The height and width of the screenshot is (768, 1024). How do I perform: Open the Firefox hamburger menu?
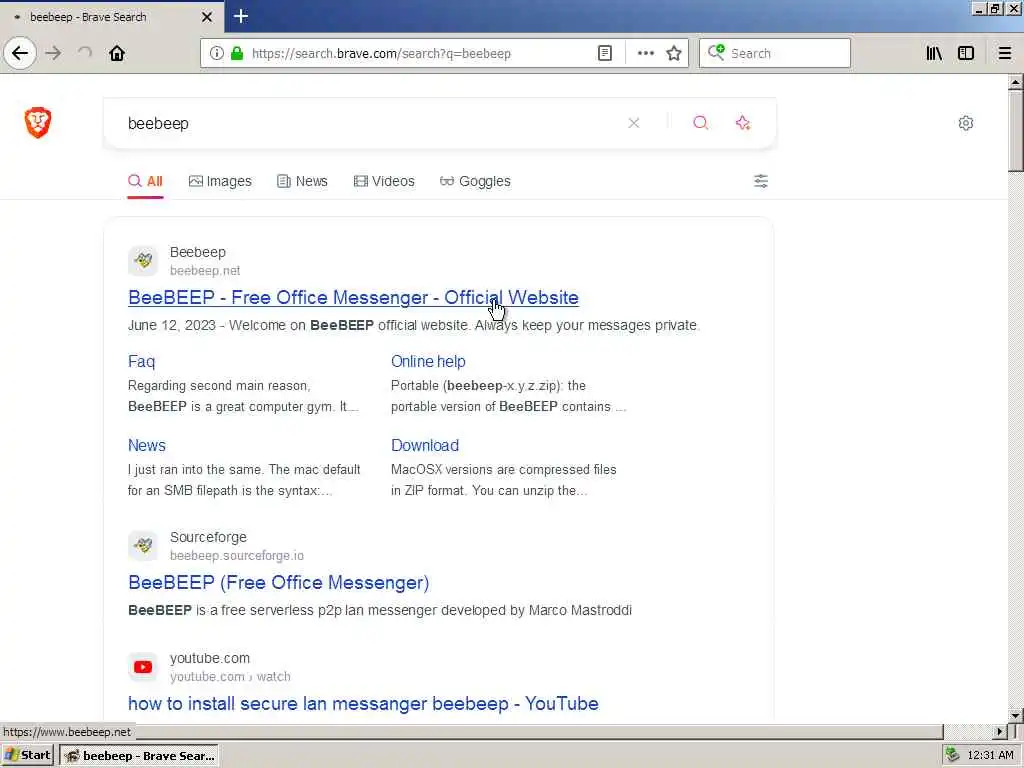(1005, 53)
